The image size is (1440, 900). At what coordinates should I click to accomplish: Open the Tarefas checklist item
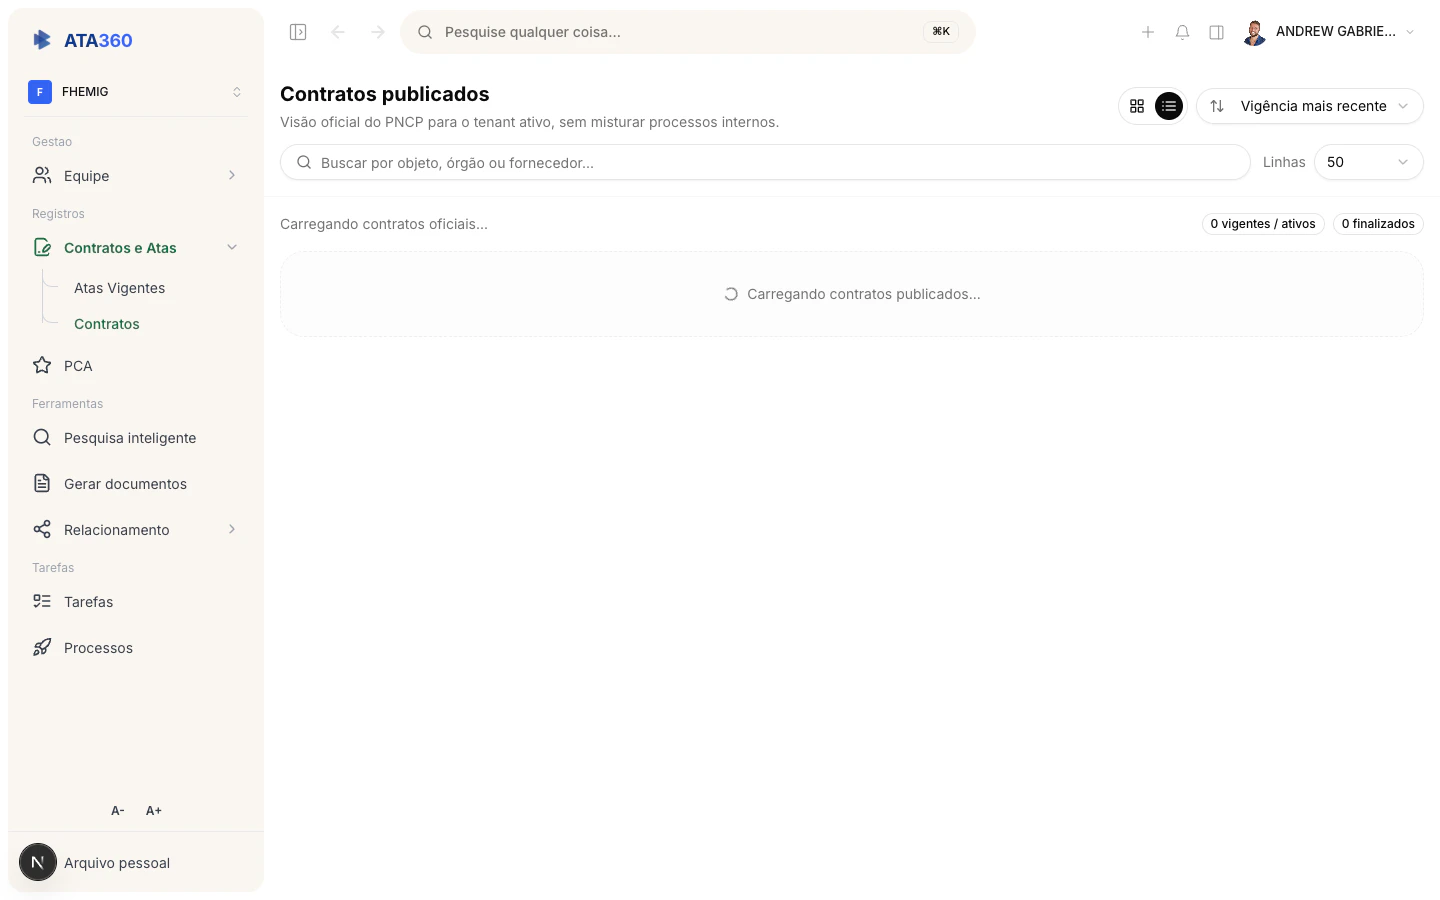88,601
